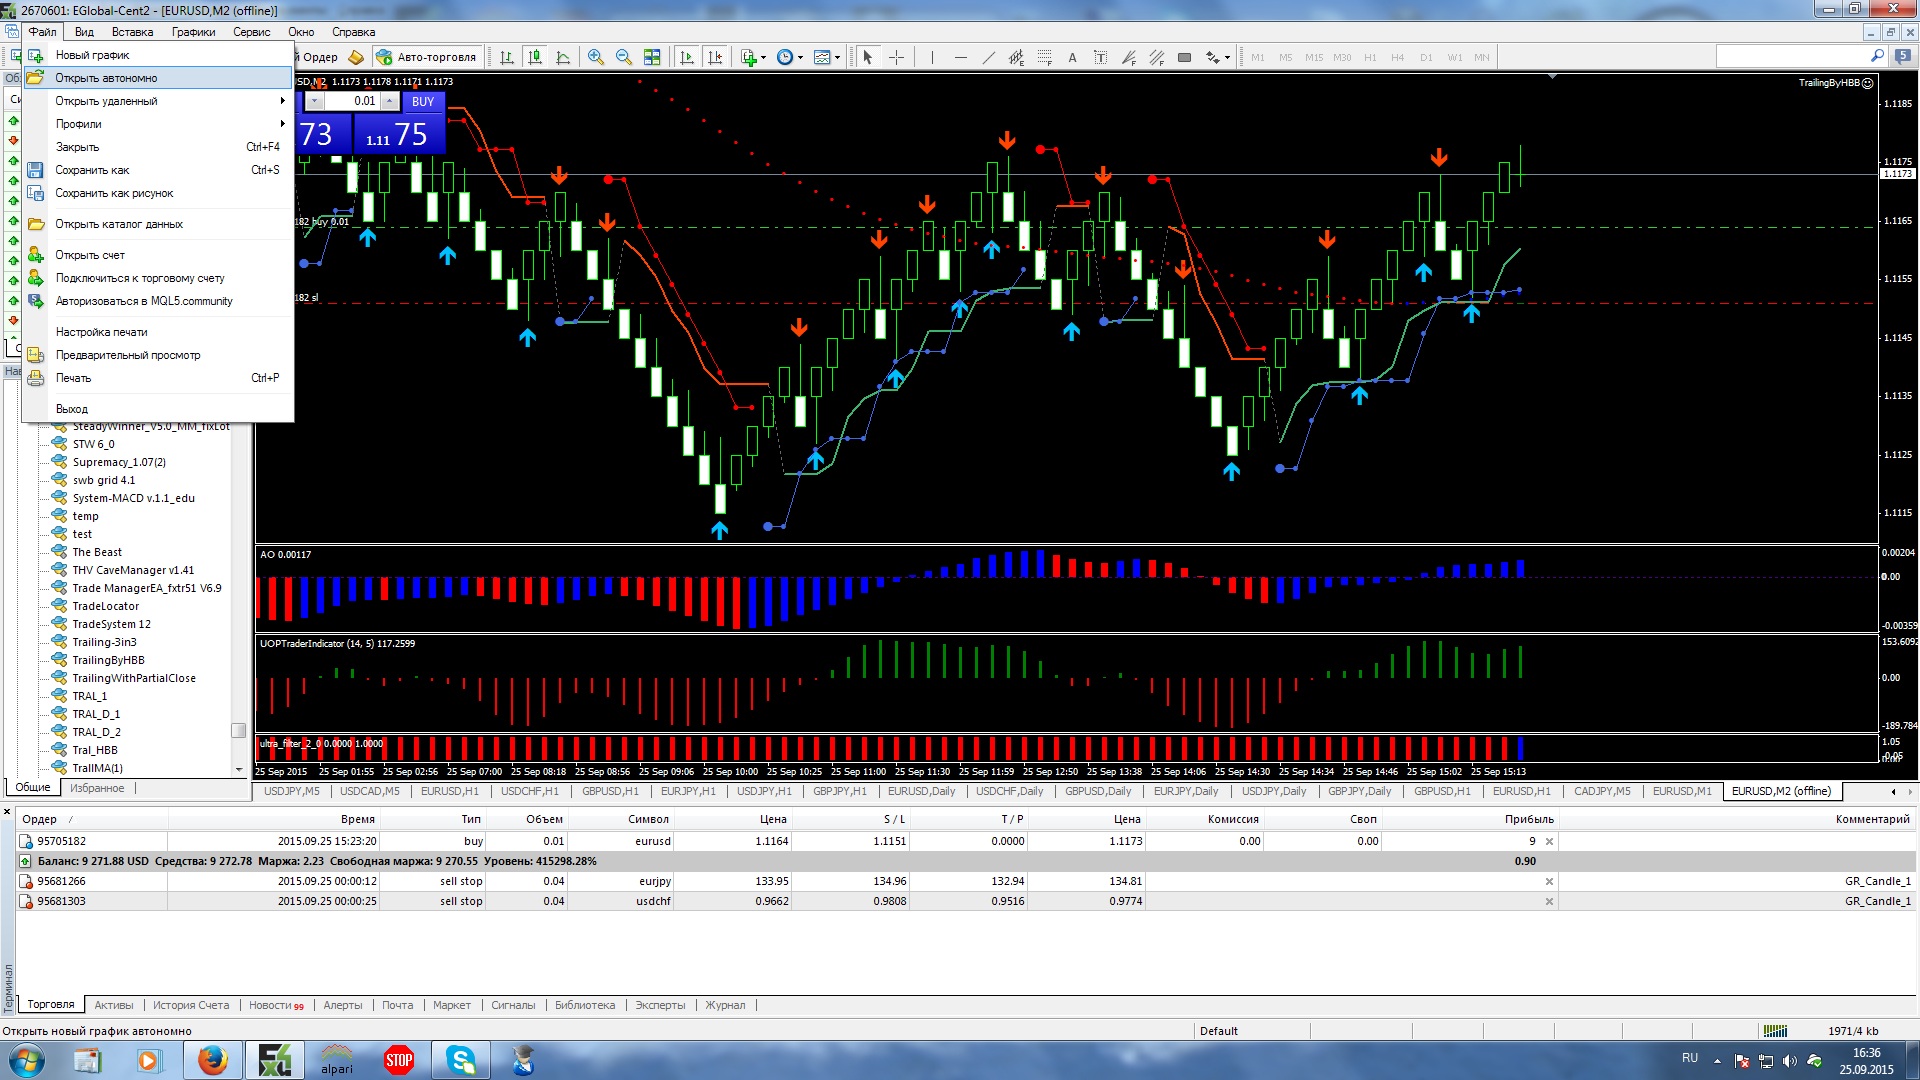The height and width of the screenshot is (1080, 1920).
Task: Click the zoom in magnifier icon
Action: click(596, 57)
